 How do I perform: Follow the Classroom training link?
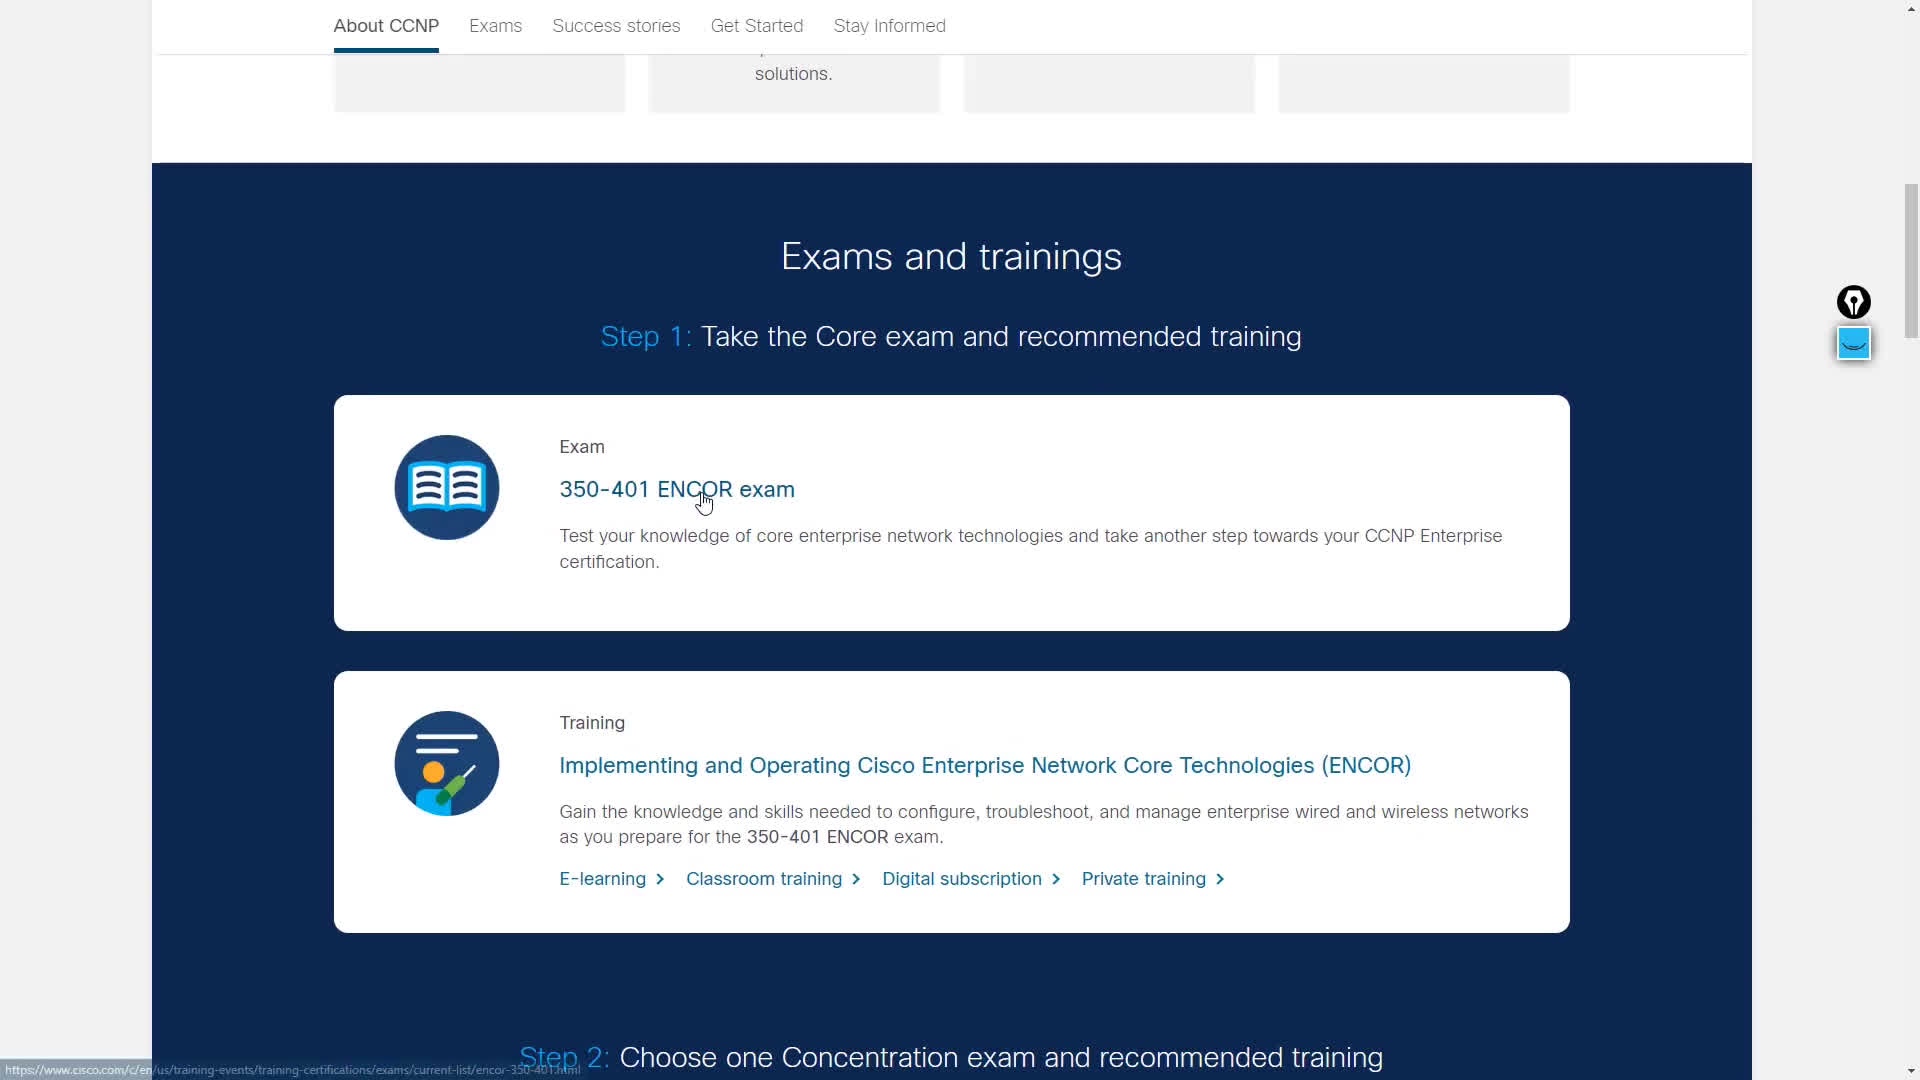[x=763, y=879]
